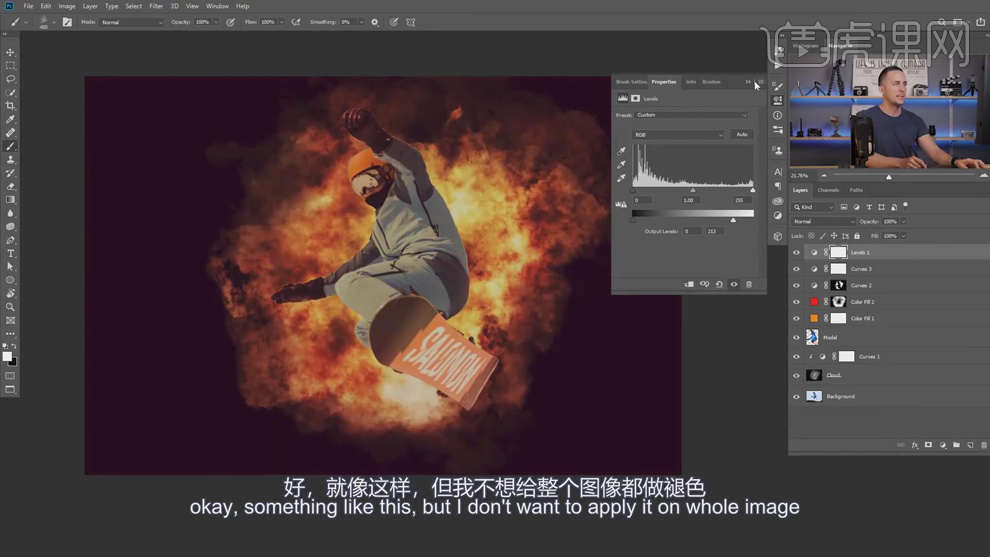
Task: Hide the Color Fill 2 layer
Action: [x=796, y=302]
